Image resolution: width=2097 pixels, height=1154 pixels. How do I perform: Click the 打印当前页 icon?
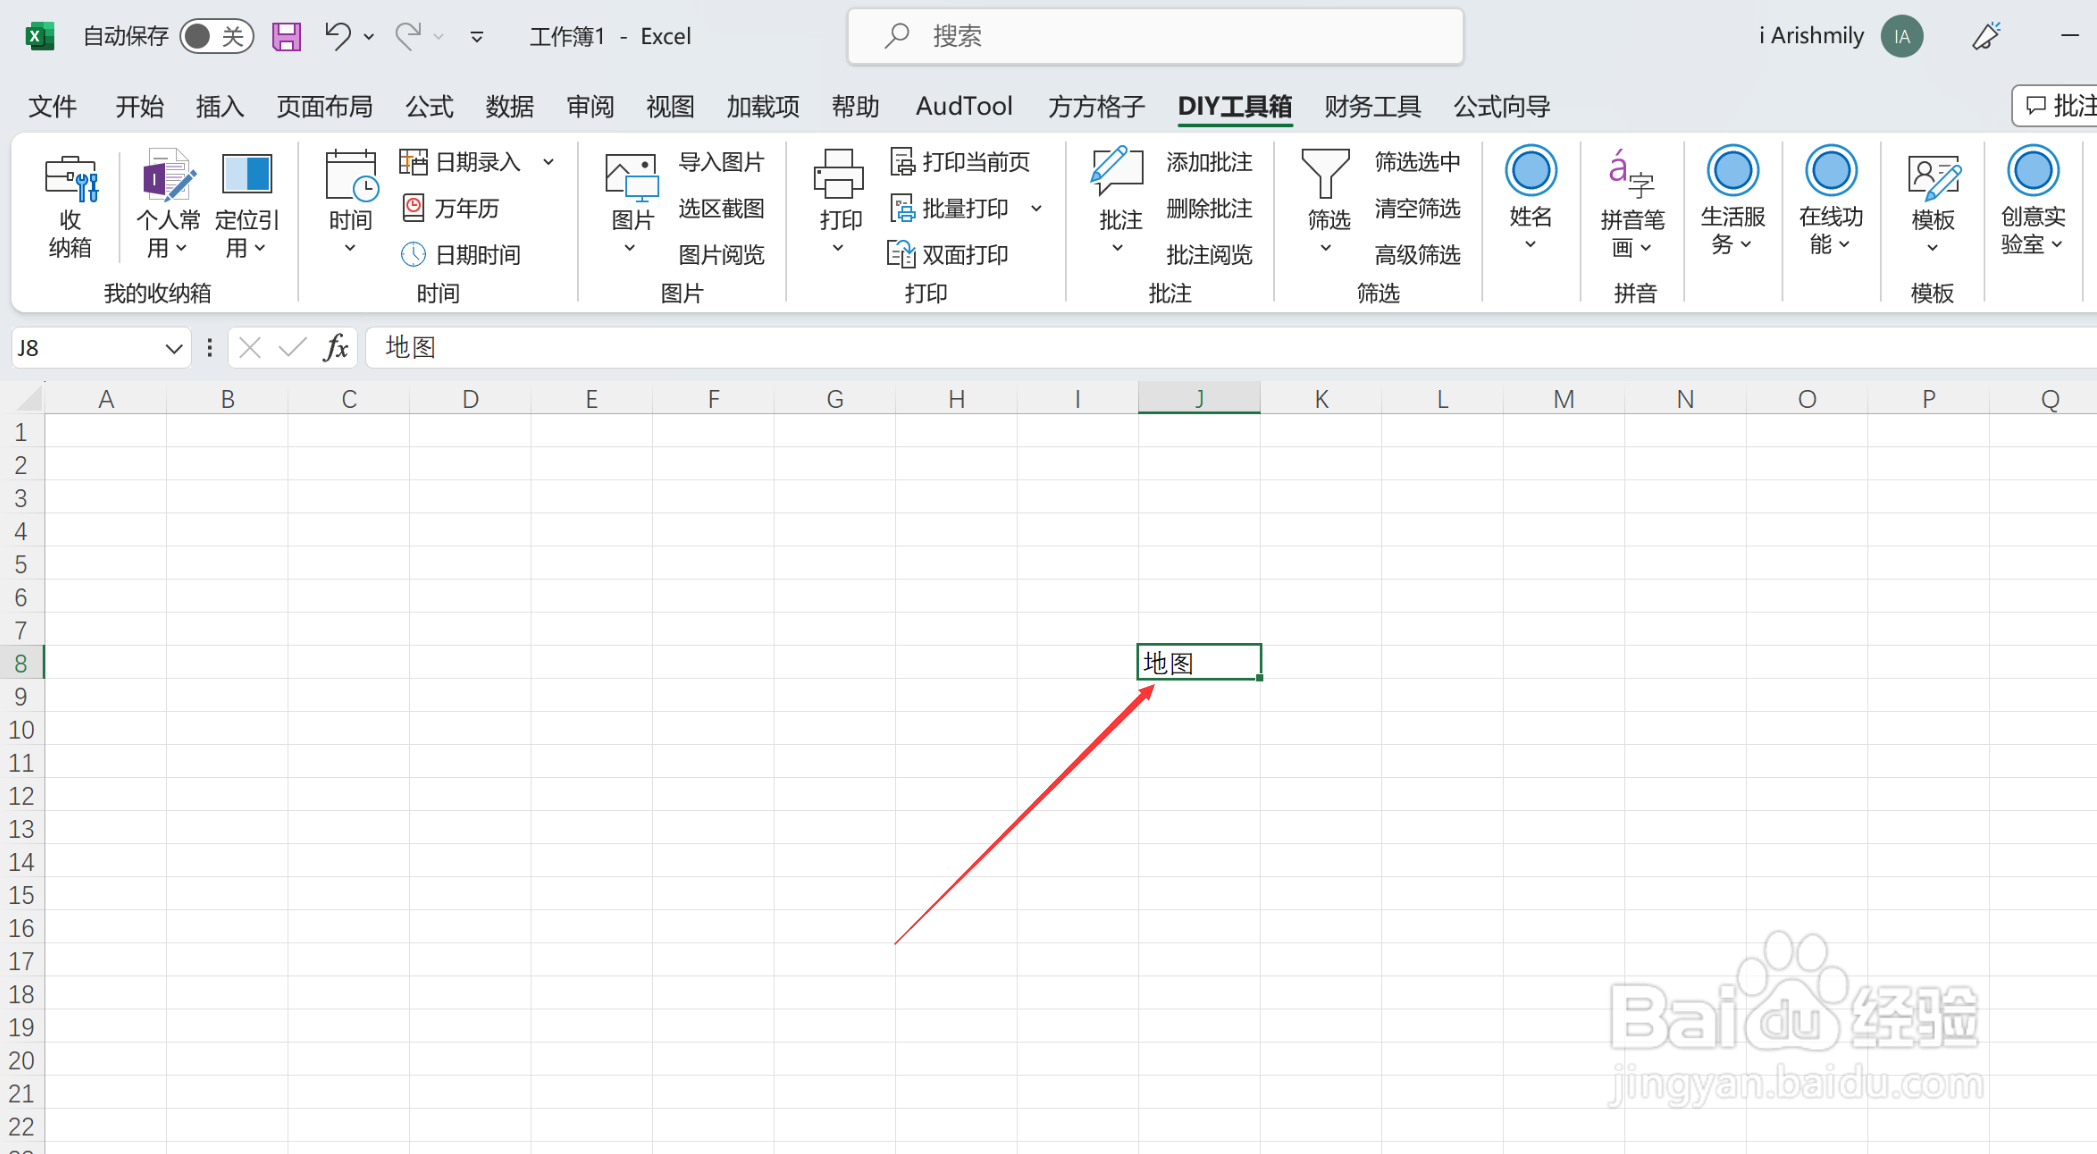click(903, 162)
